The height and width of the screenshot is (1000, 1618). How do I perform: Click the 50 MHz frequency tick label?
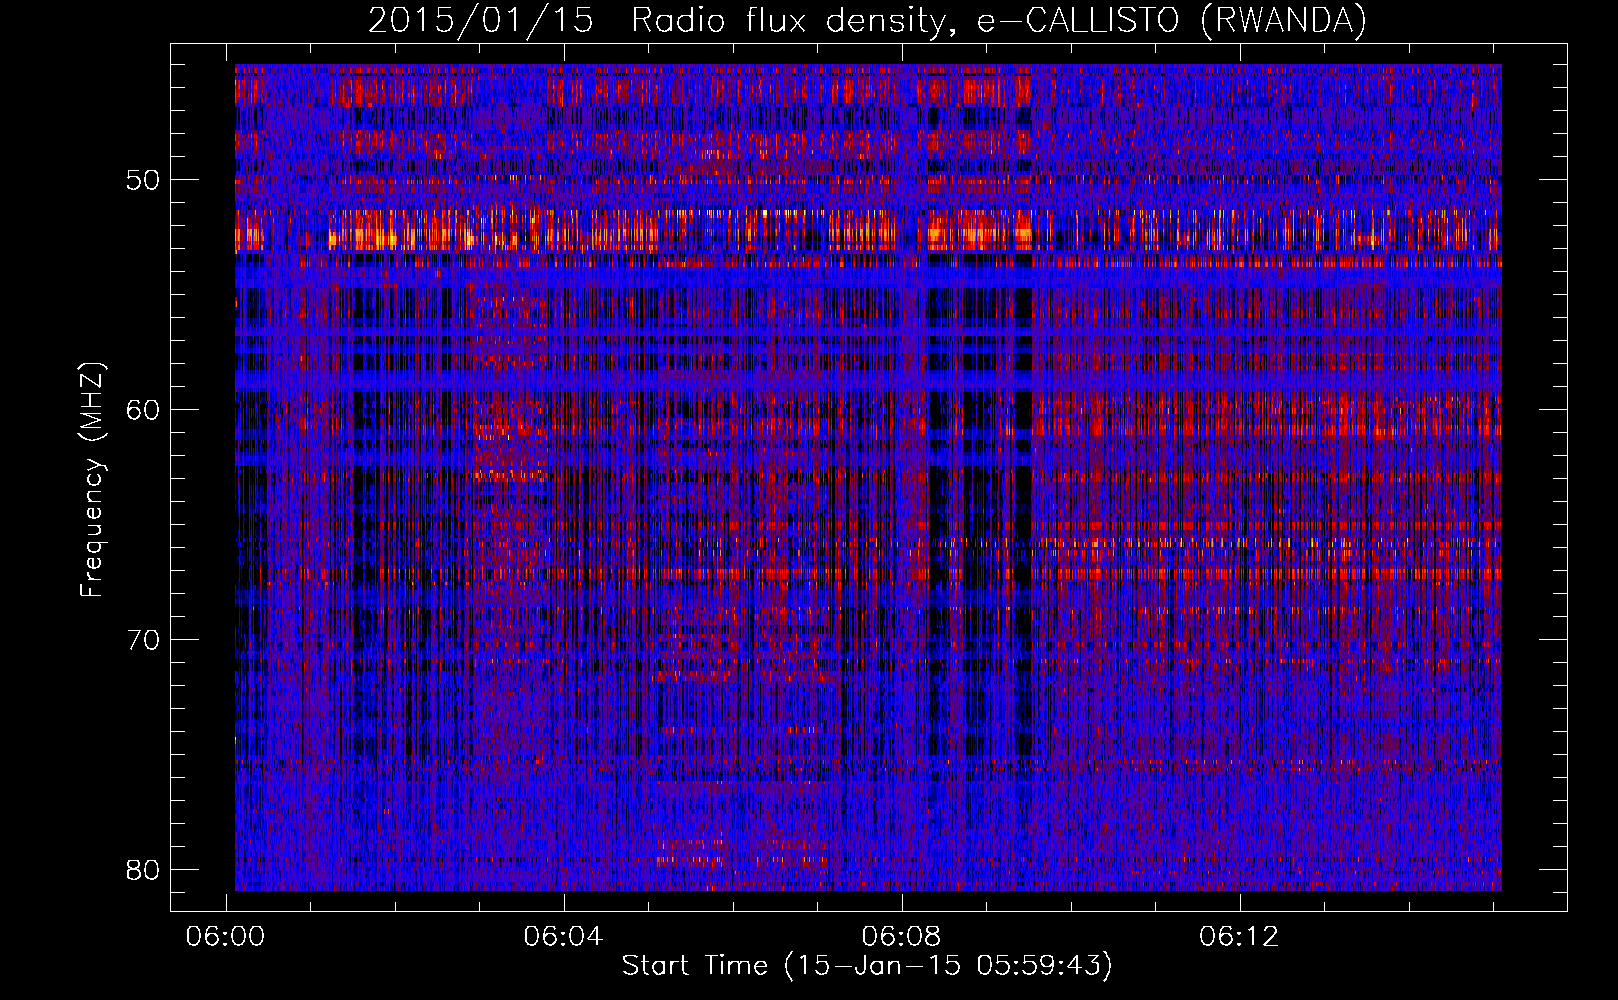(x=144, y=181)
